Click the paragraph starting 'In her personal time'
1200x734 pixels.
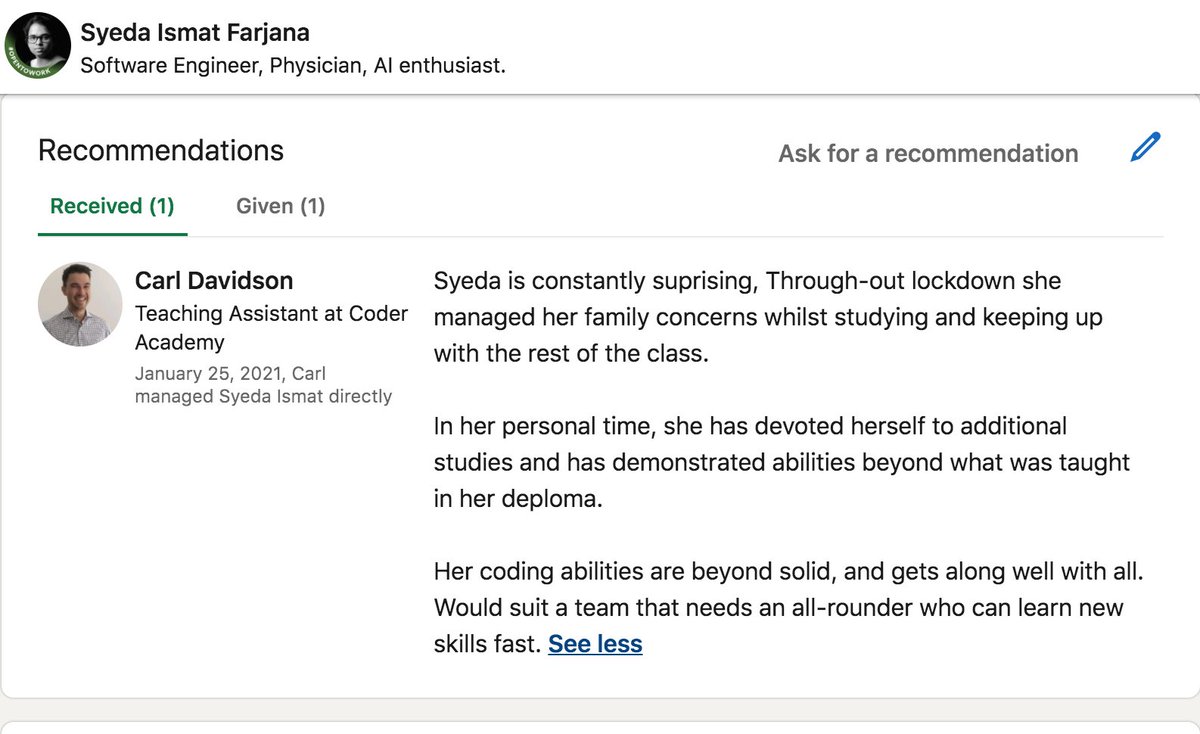782,462
